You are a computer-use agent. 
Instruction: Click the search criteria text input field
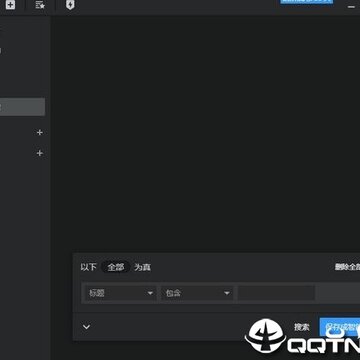coord(276,293)
